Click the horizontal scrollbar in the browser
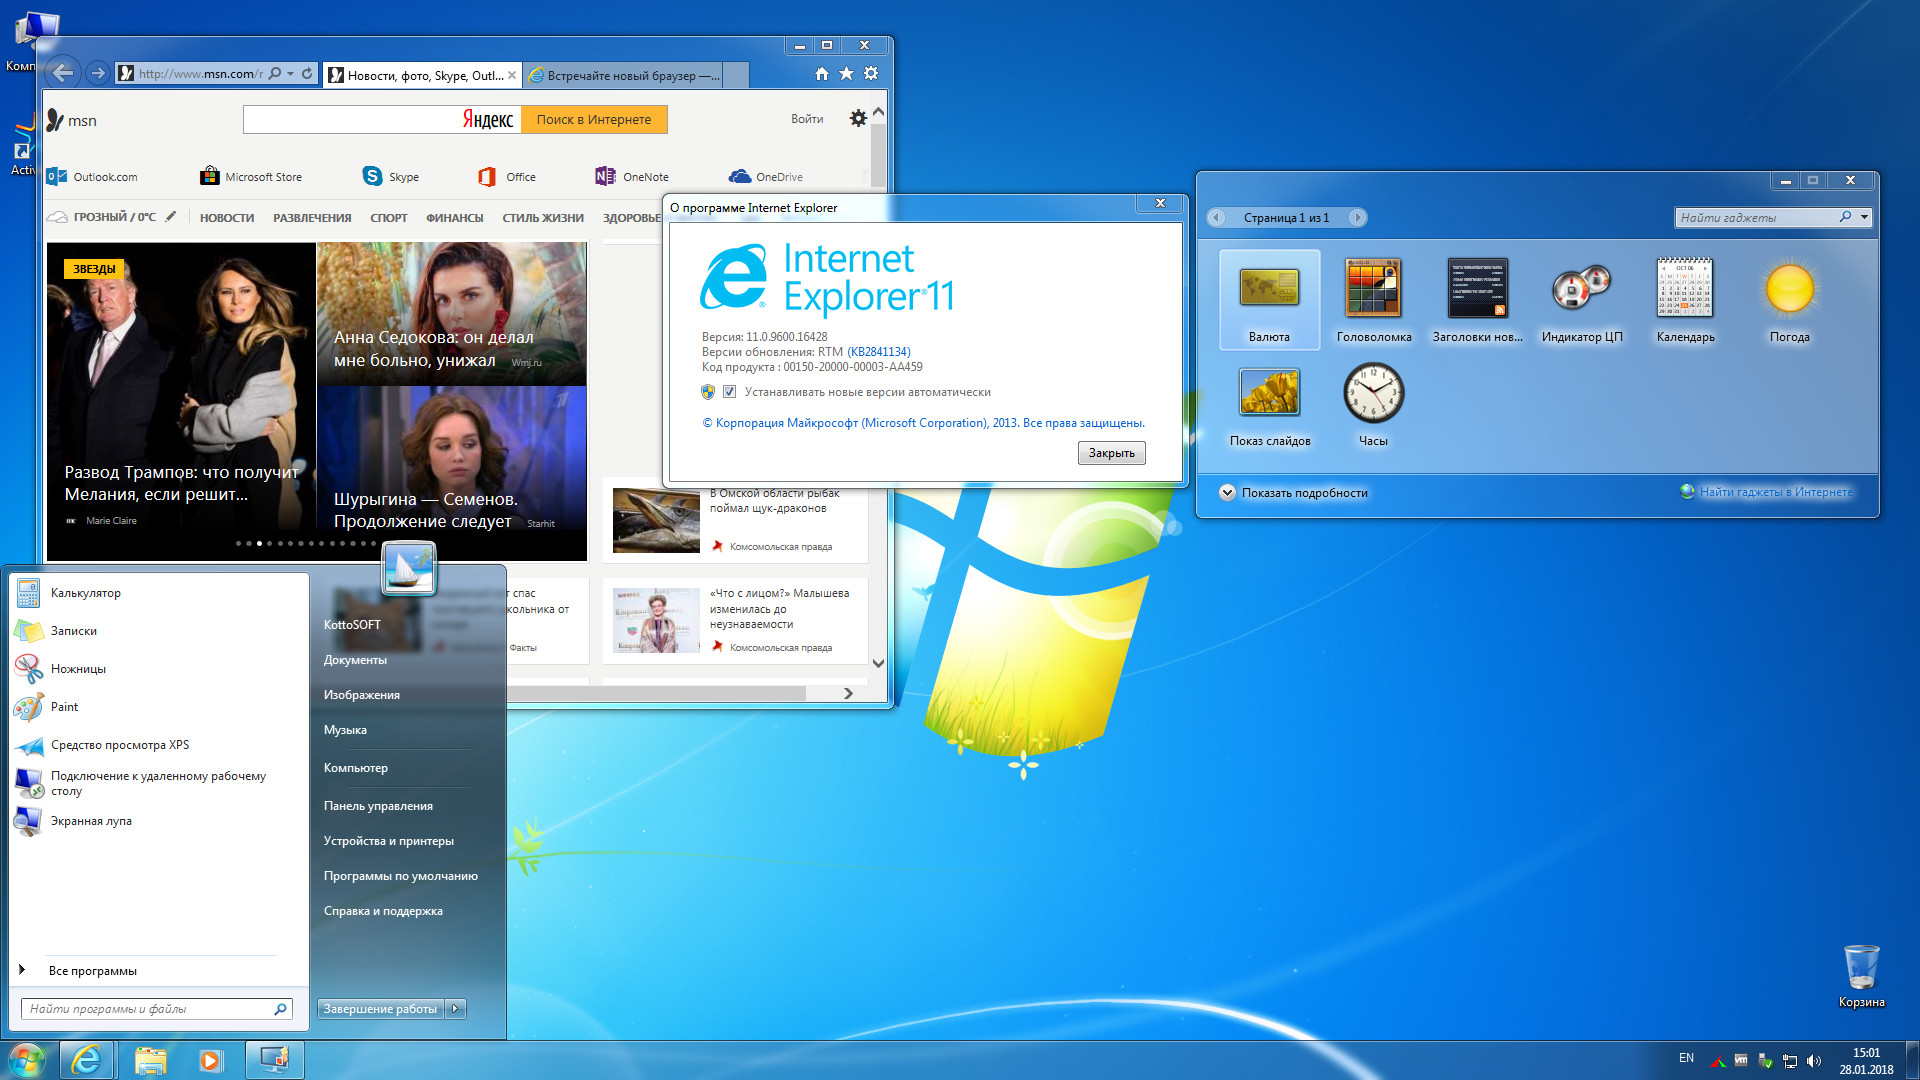Screen dimensions: 1920x1080 pyautogui.click(x=655, y=693)
